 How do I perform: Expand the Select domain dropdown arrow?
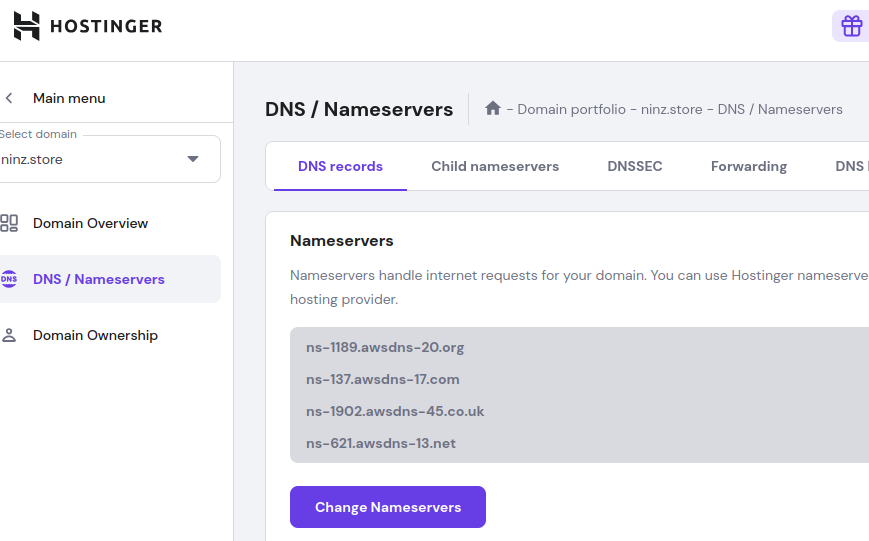click(x=193, y=159)
